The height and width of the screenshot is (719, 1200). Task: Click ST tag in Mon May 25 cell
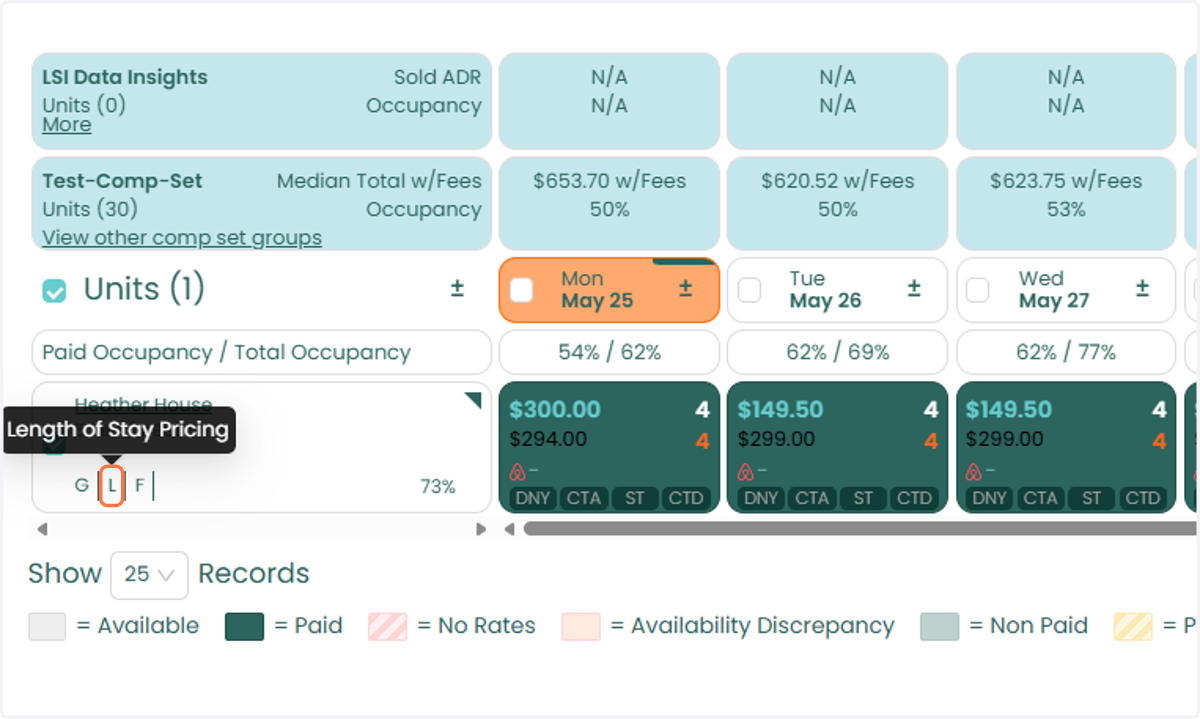(635, 498)
